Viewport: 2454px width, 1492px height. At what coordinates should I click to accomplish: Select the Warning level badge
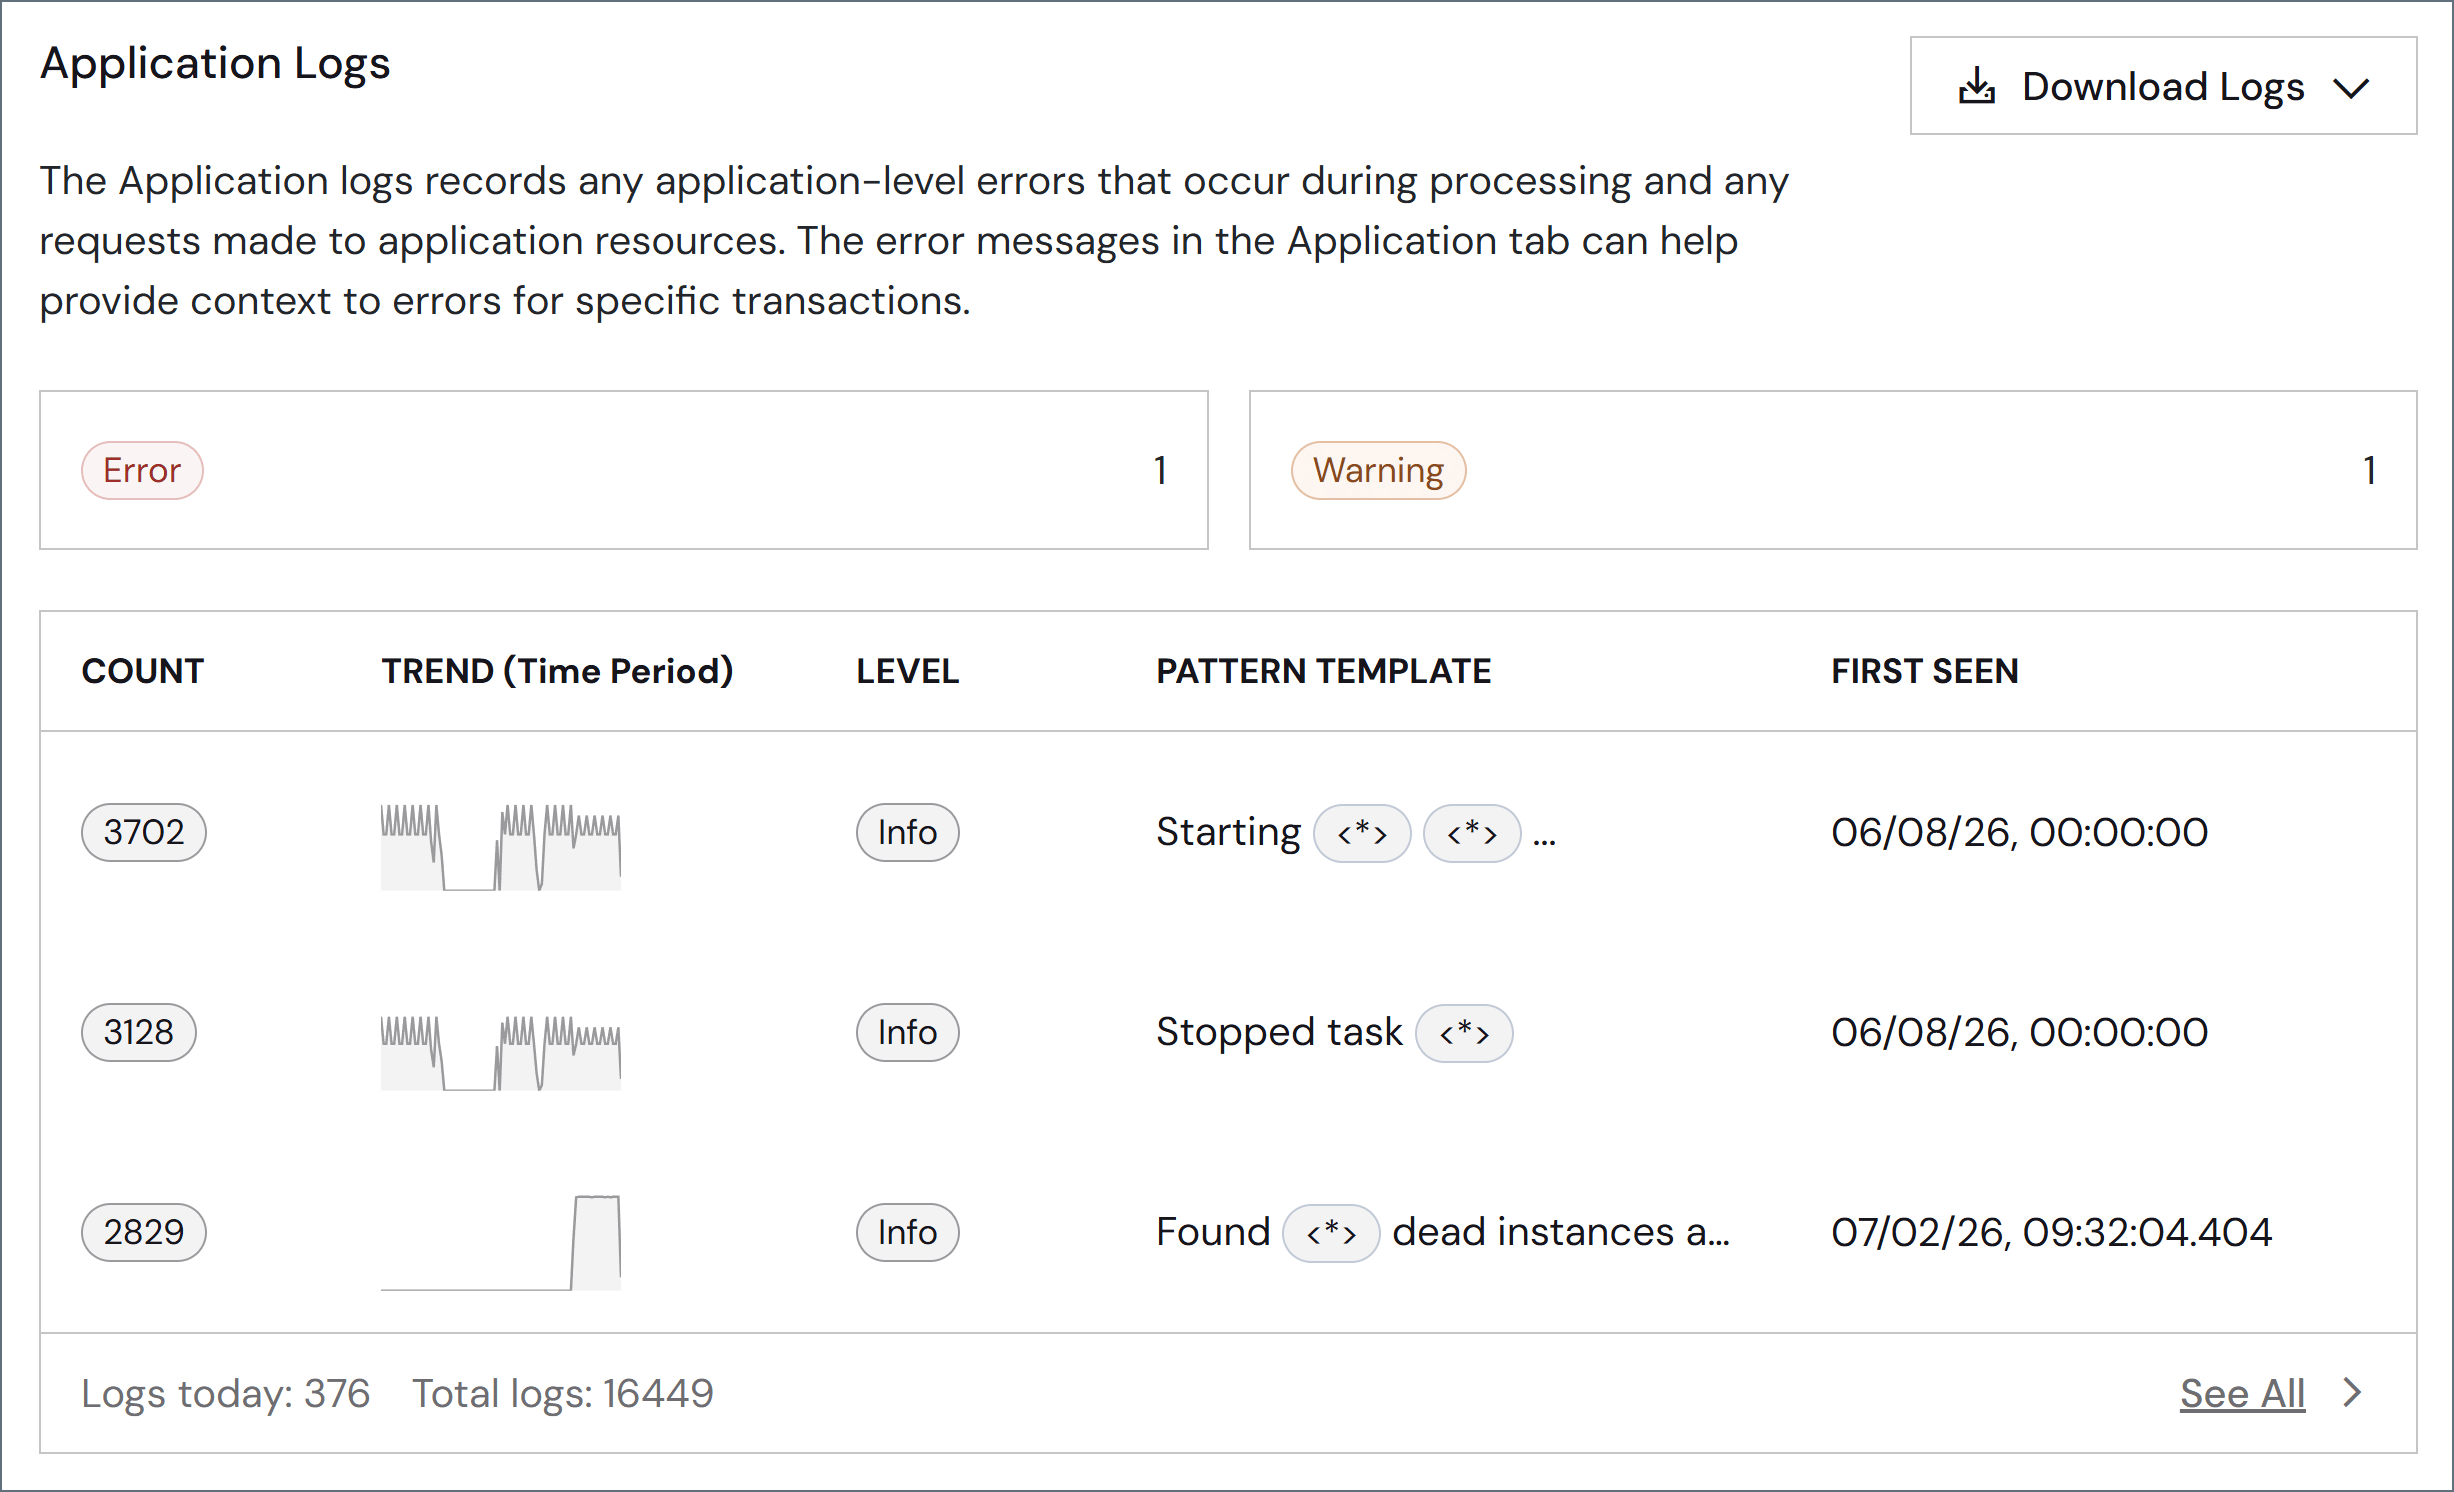[x=1378, y=470]
